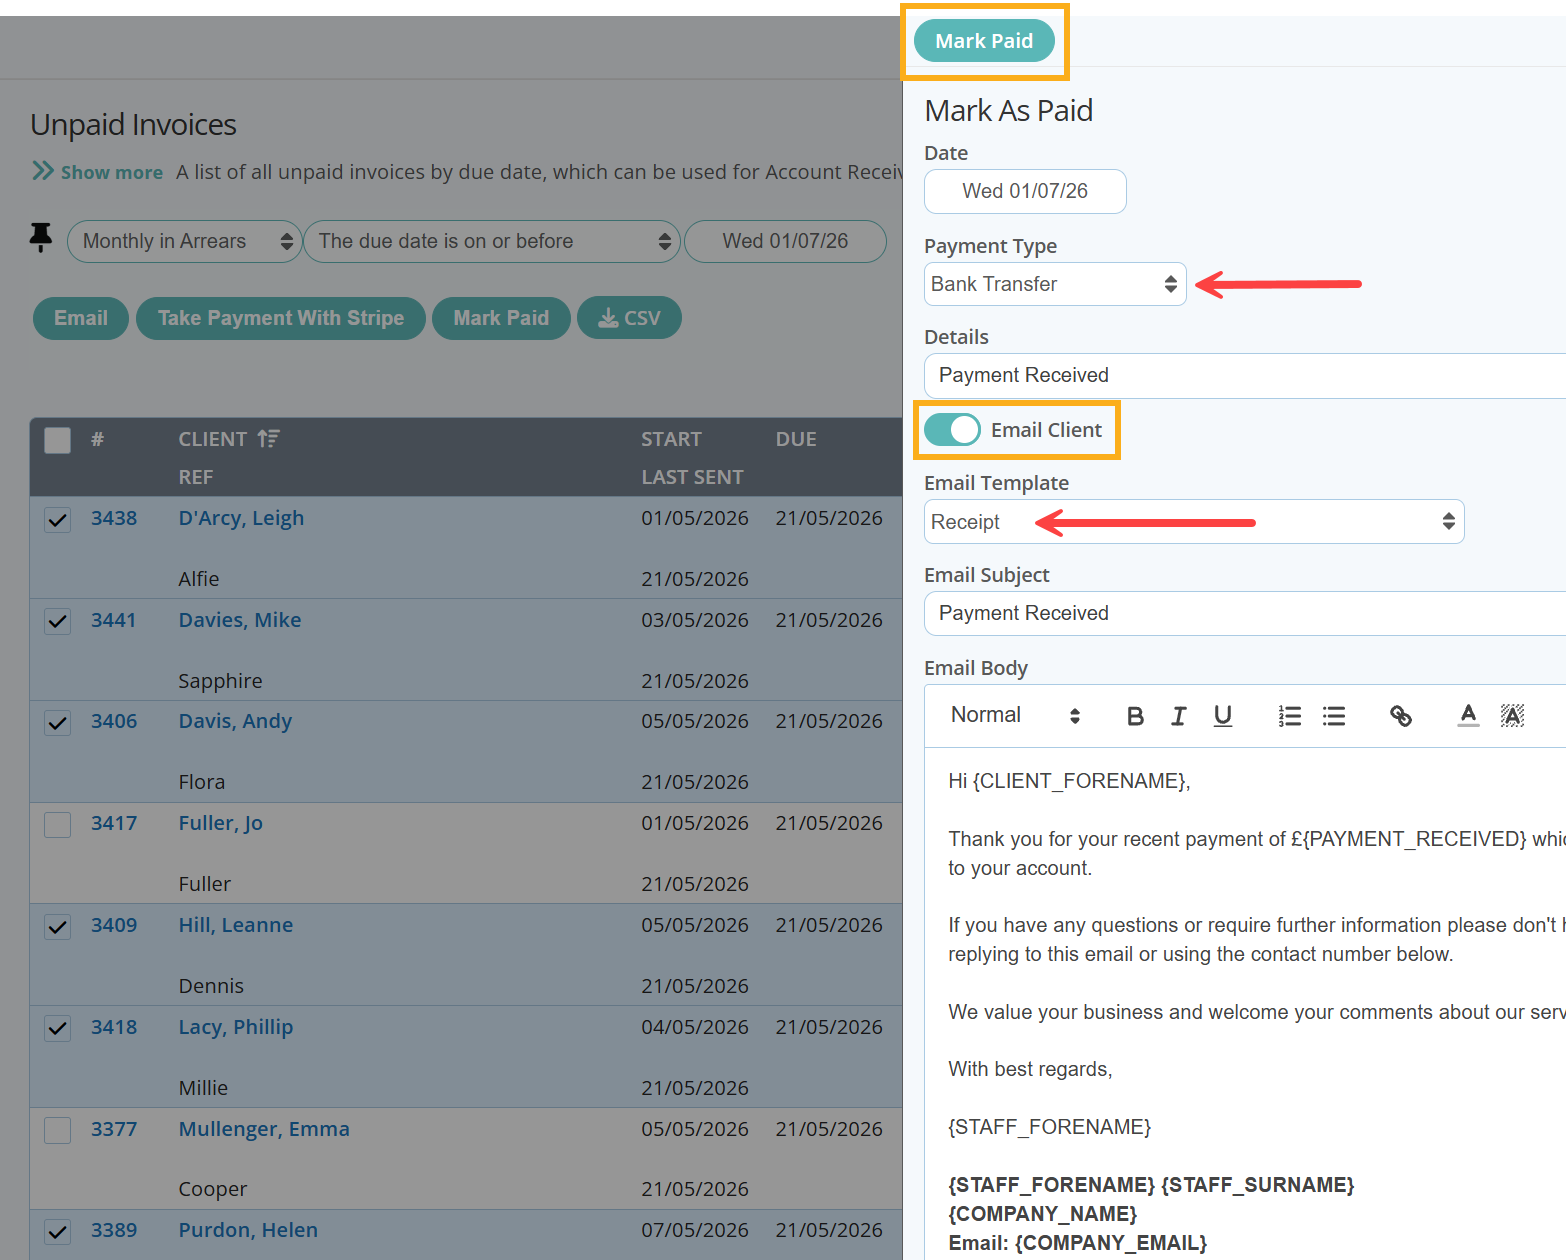Open the text background color picker
The width and height of the screenshot is (1566, 1260).
[1512, 716]
